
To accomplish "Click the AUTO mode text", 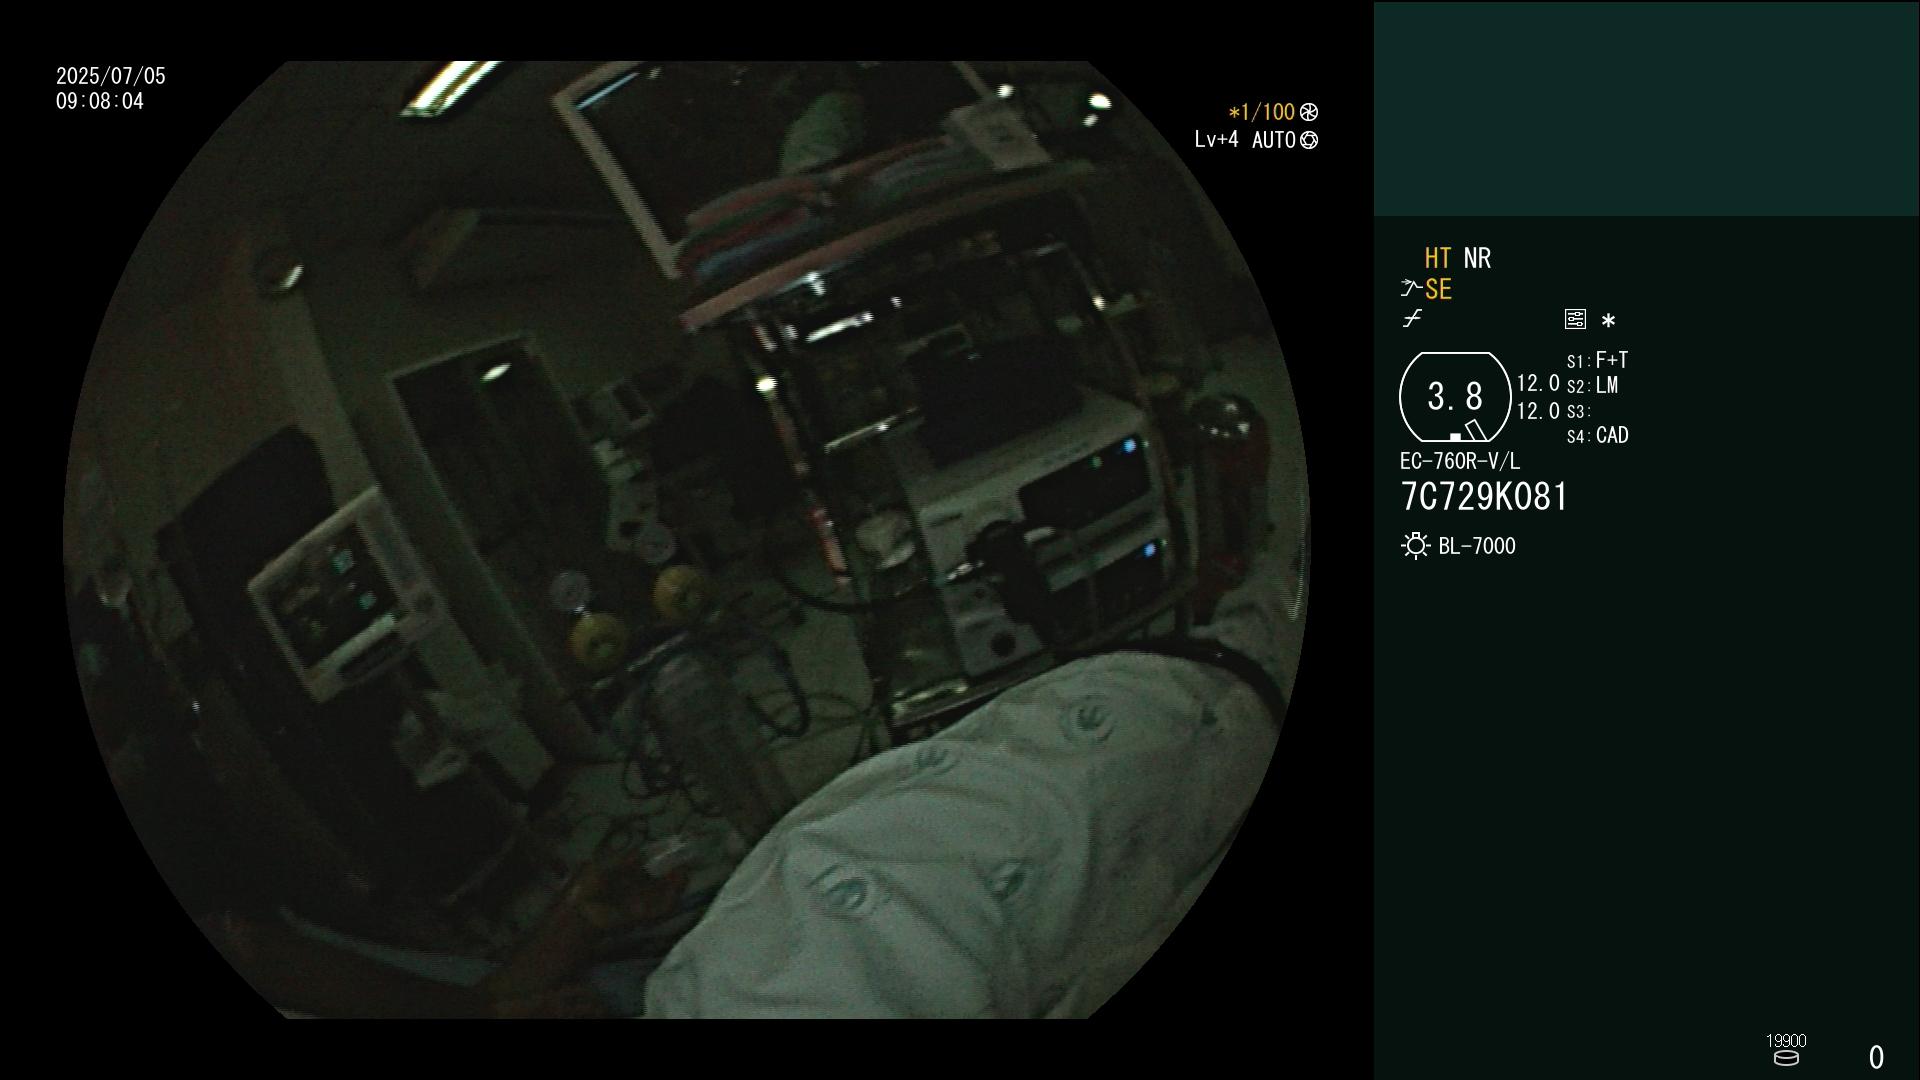I will (x=1274, y=140).
